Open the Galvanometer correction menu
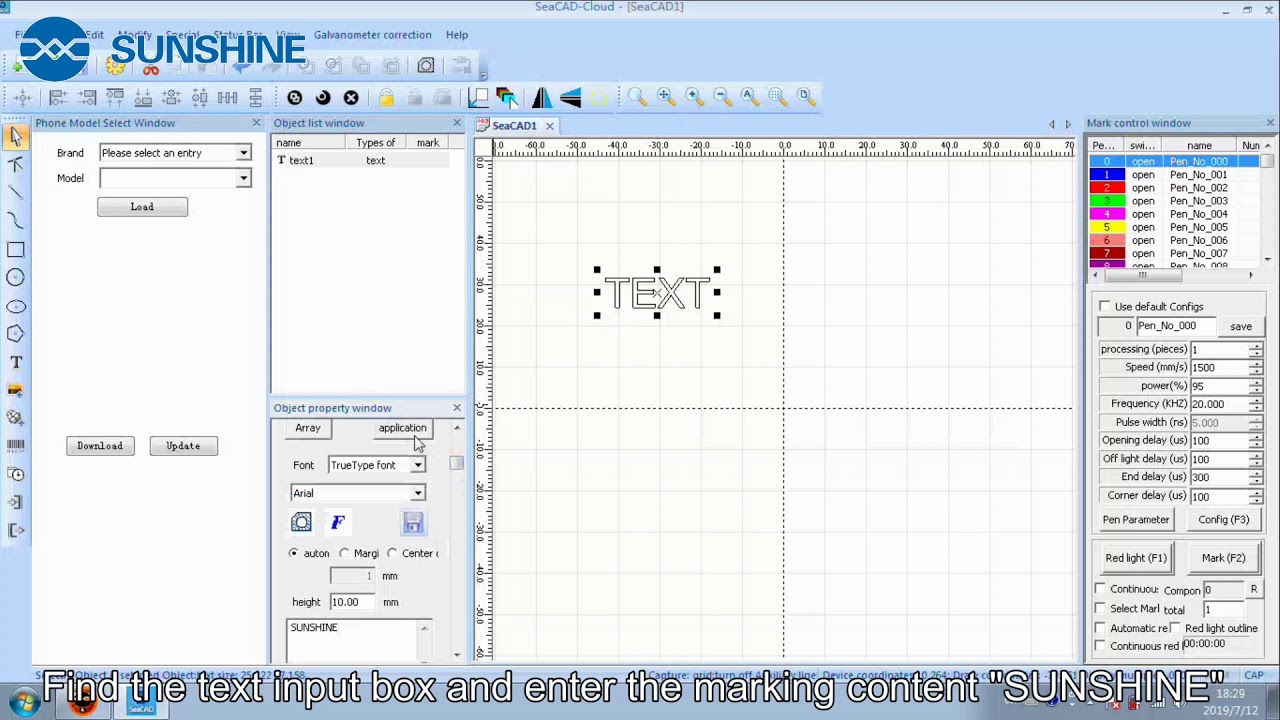Viewport: 1280px width, 720px height. (x=372, y=35)
